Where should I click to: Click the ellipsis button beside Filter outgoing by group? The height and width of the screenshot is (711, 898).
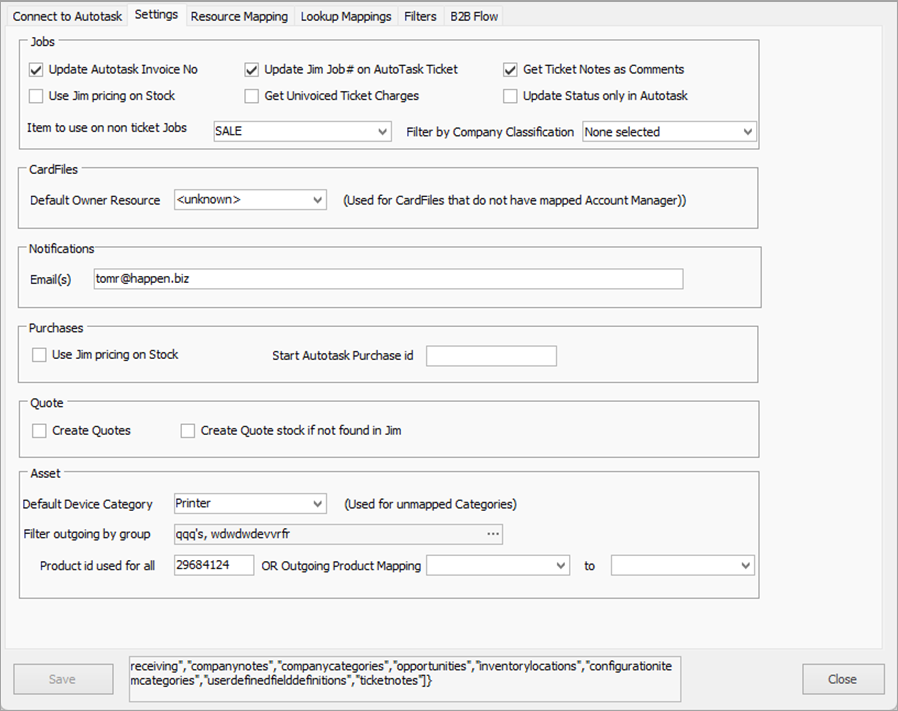point(492,535)
